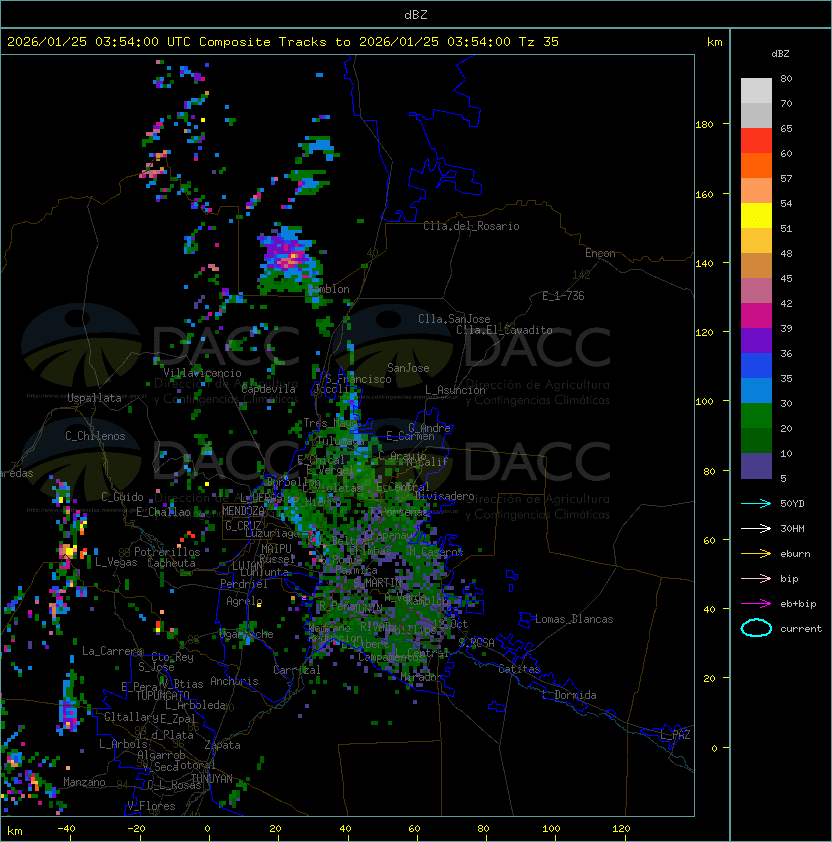Click the 'Clla.SanJose' label
832x842 pixels.
(454, 319)
